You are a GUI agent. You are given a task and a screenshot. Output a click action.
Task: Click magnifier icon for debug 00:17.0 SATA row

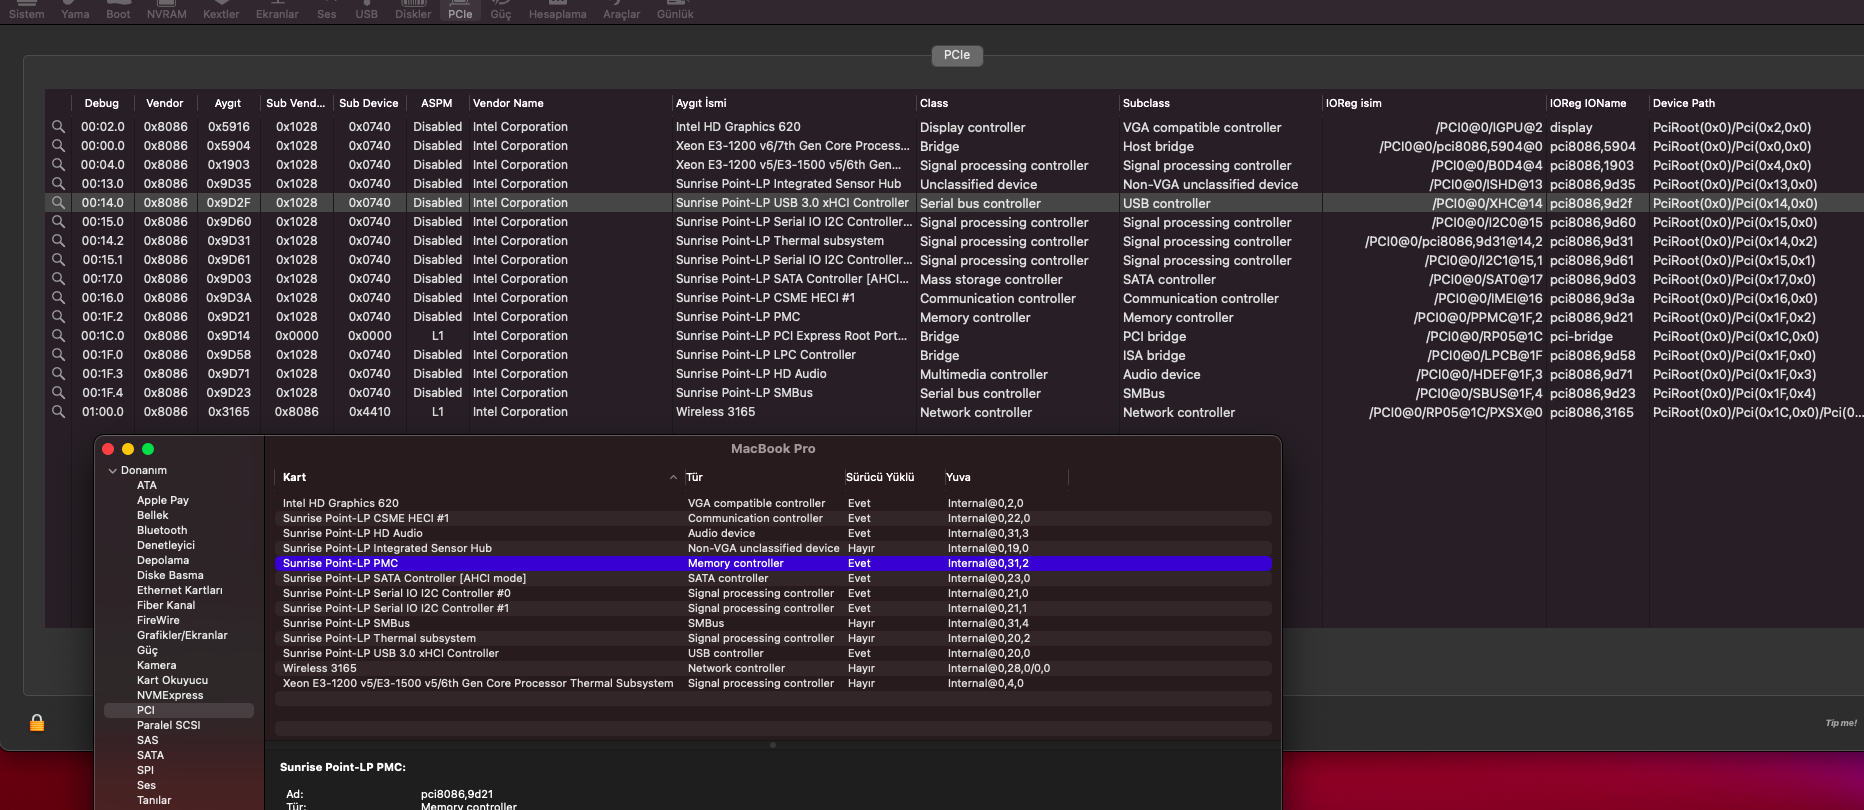[58, 279]
